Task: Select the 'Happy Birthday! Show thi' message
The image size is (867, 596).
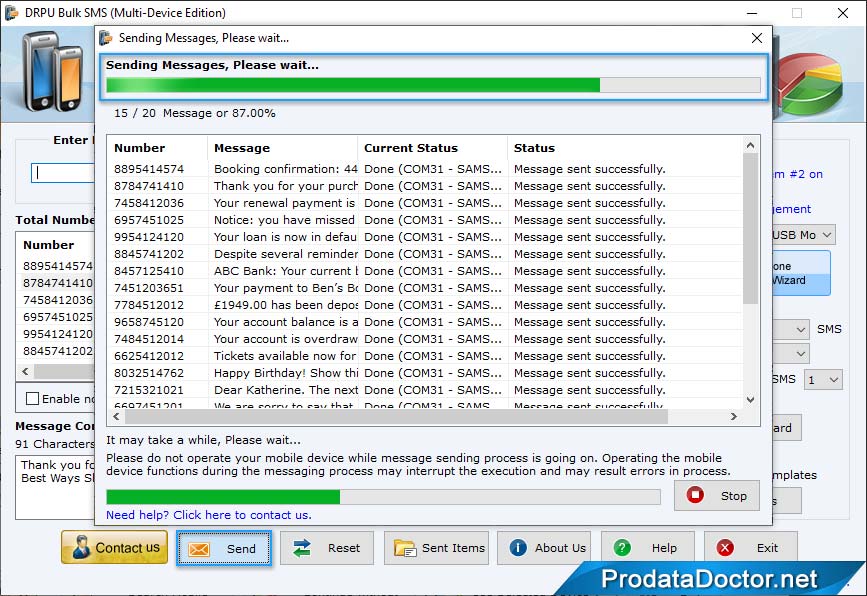Action: (x=286, y=373)
